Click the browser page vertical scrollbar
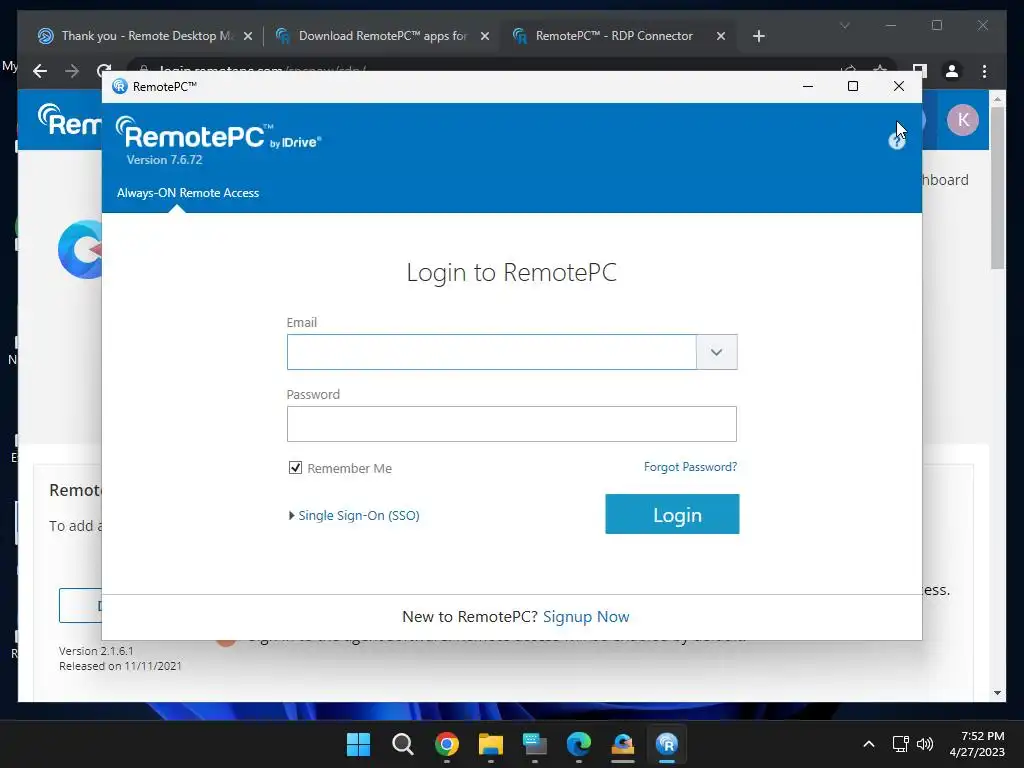This screenshot has width=1024, height=768. point(997,188)
